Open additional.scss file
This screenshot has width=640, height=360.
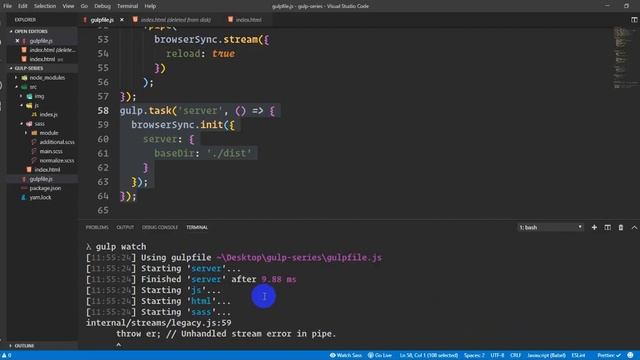(x=57, y=142)
